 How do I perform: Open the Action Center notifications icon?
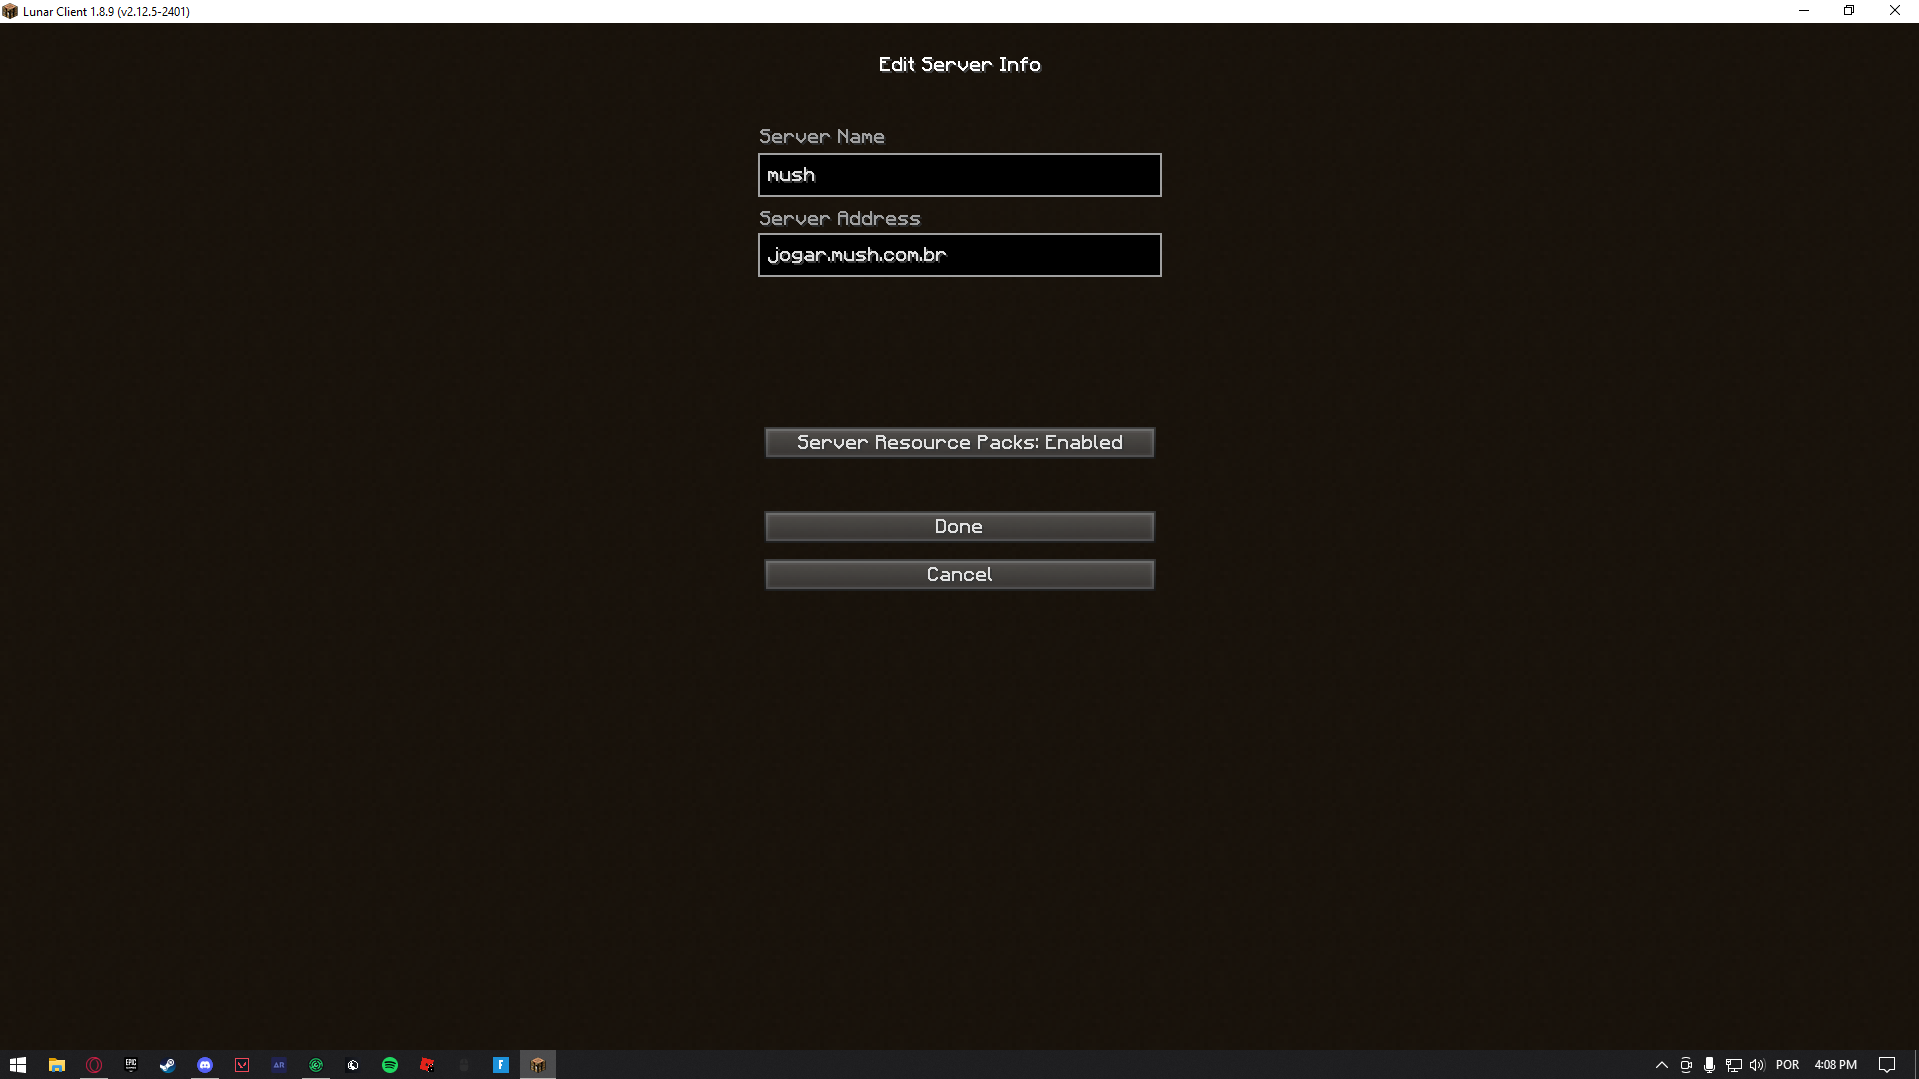pos(1887,1065)
